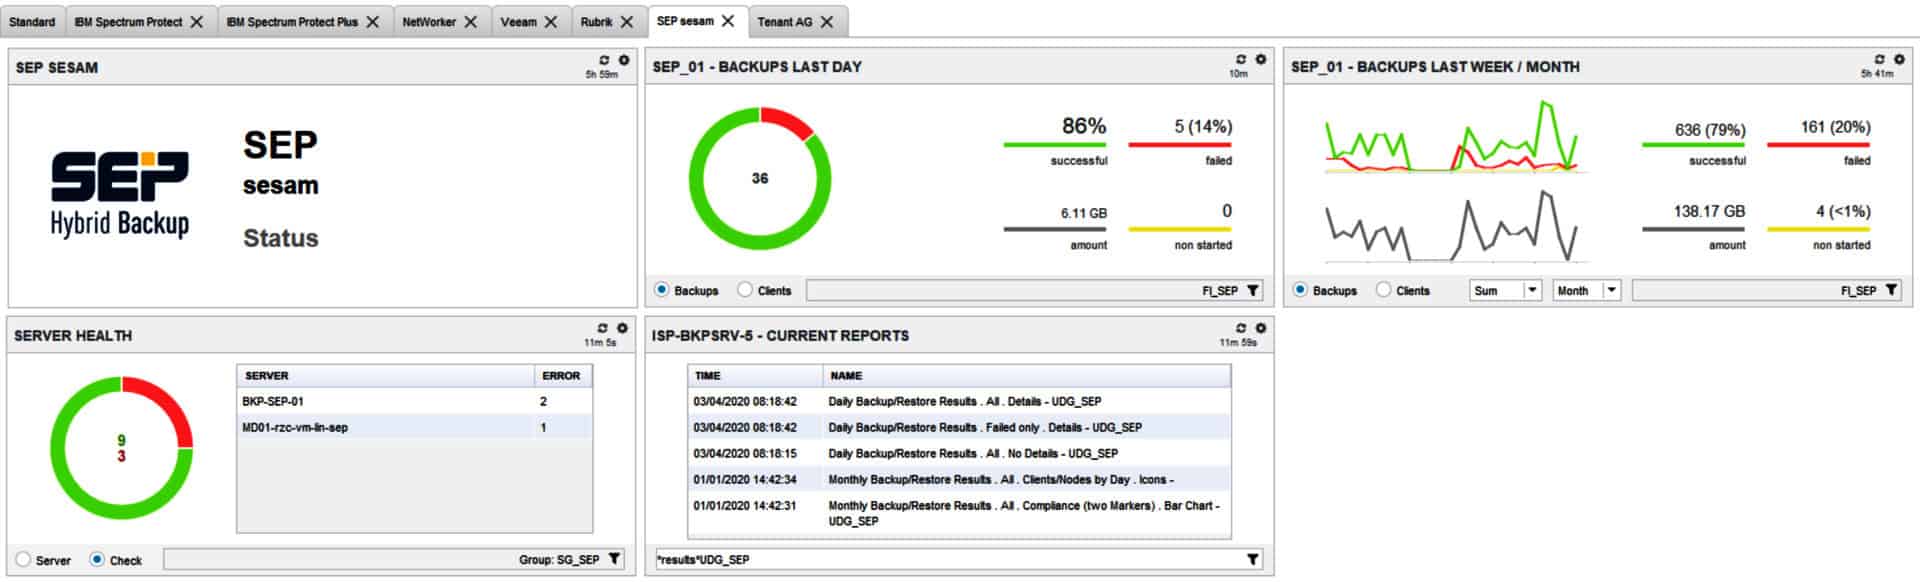Open the Sum aggregation dropdown
The width and height of the screenshot is (1920, 582).
tap(1531, 290)
